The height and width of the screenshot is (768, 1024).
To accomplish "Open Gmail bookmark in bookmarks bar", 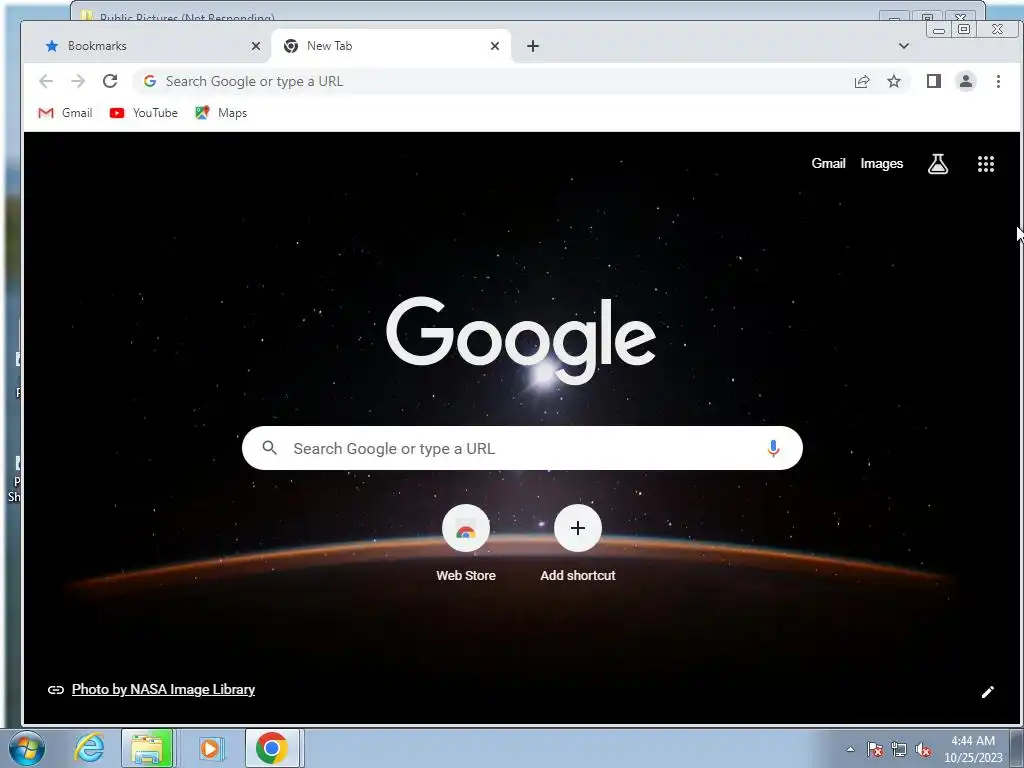I will 65,113.
